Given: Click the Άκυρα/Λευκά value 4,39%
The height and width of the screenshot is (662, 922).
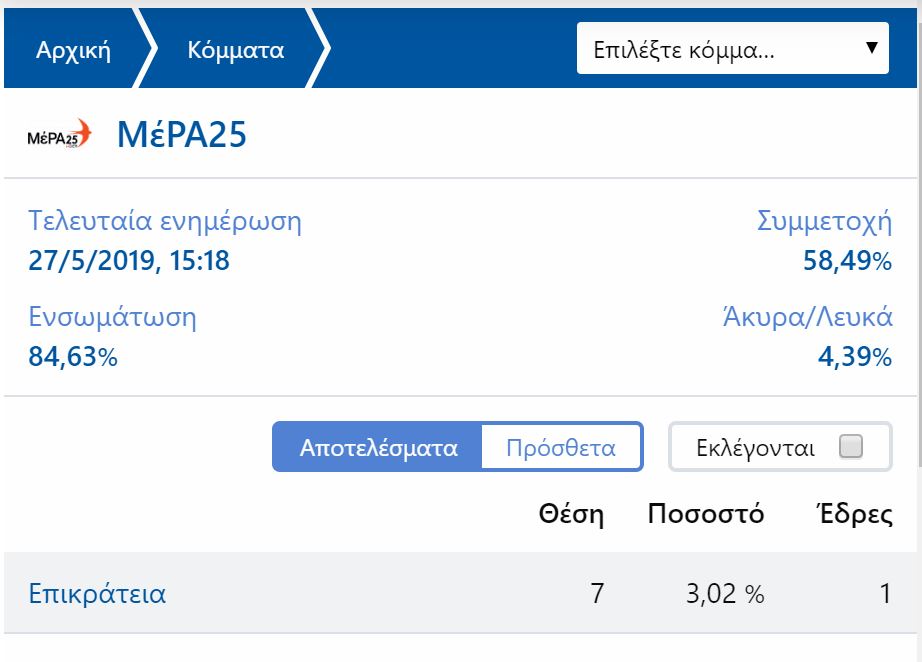Looking at the screenshot, I should coord(854,357).
